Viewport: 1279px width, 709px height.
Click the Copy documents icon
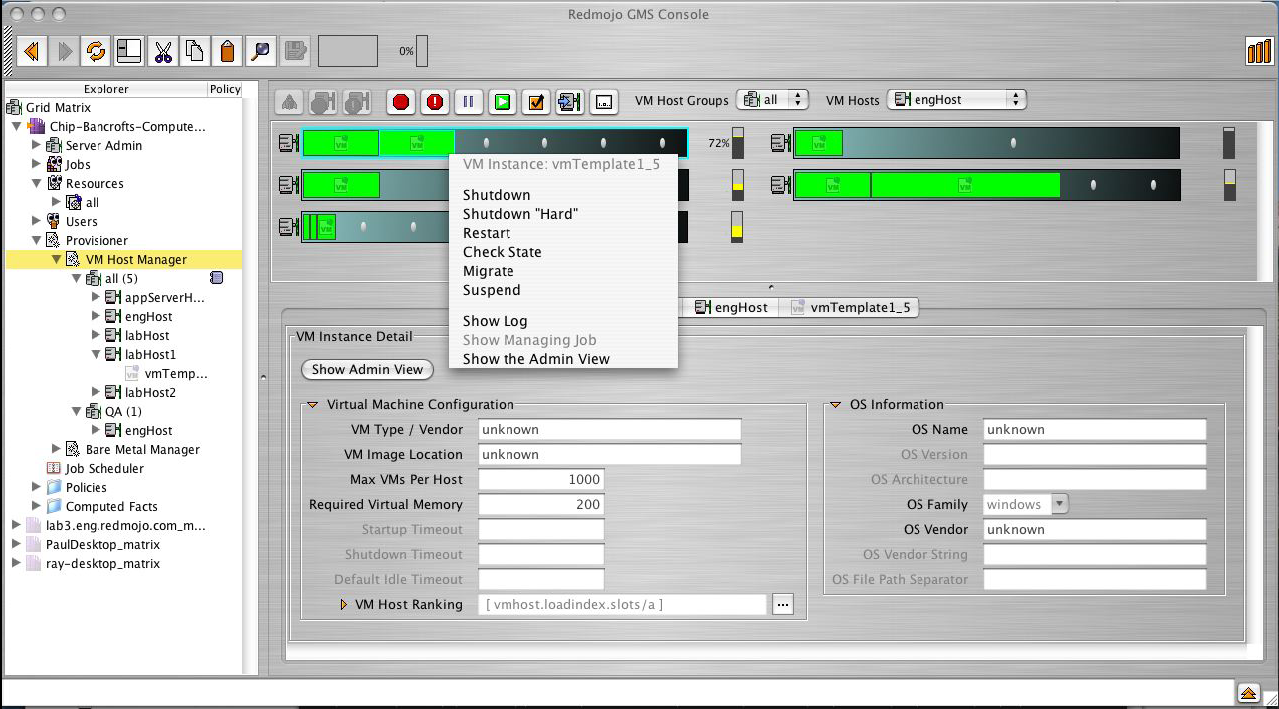click(195, 51)
